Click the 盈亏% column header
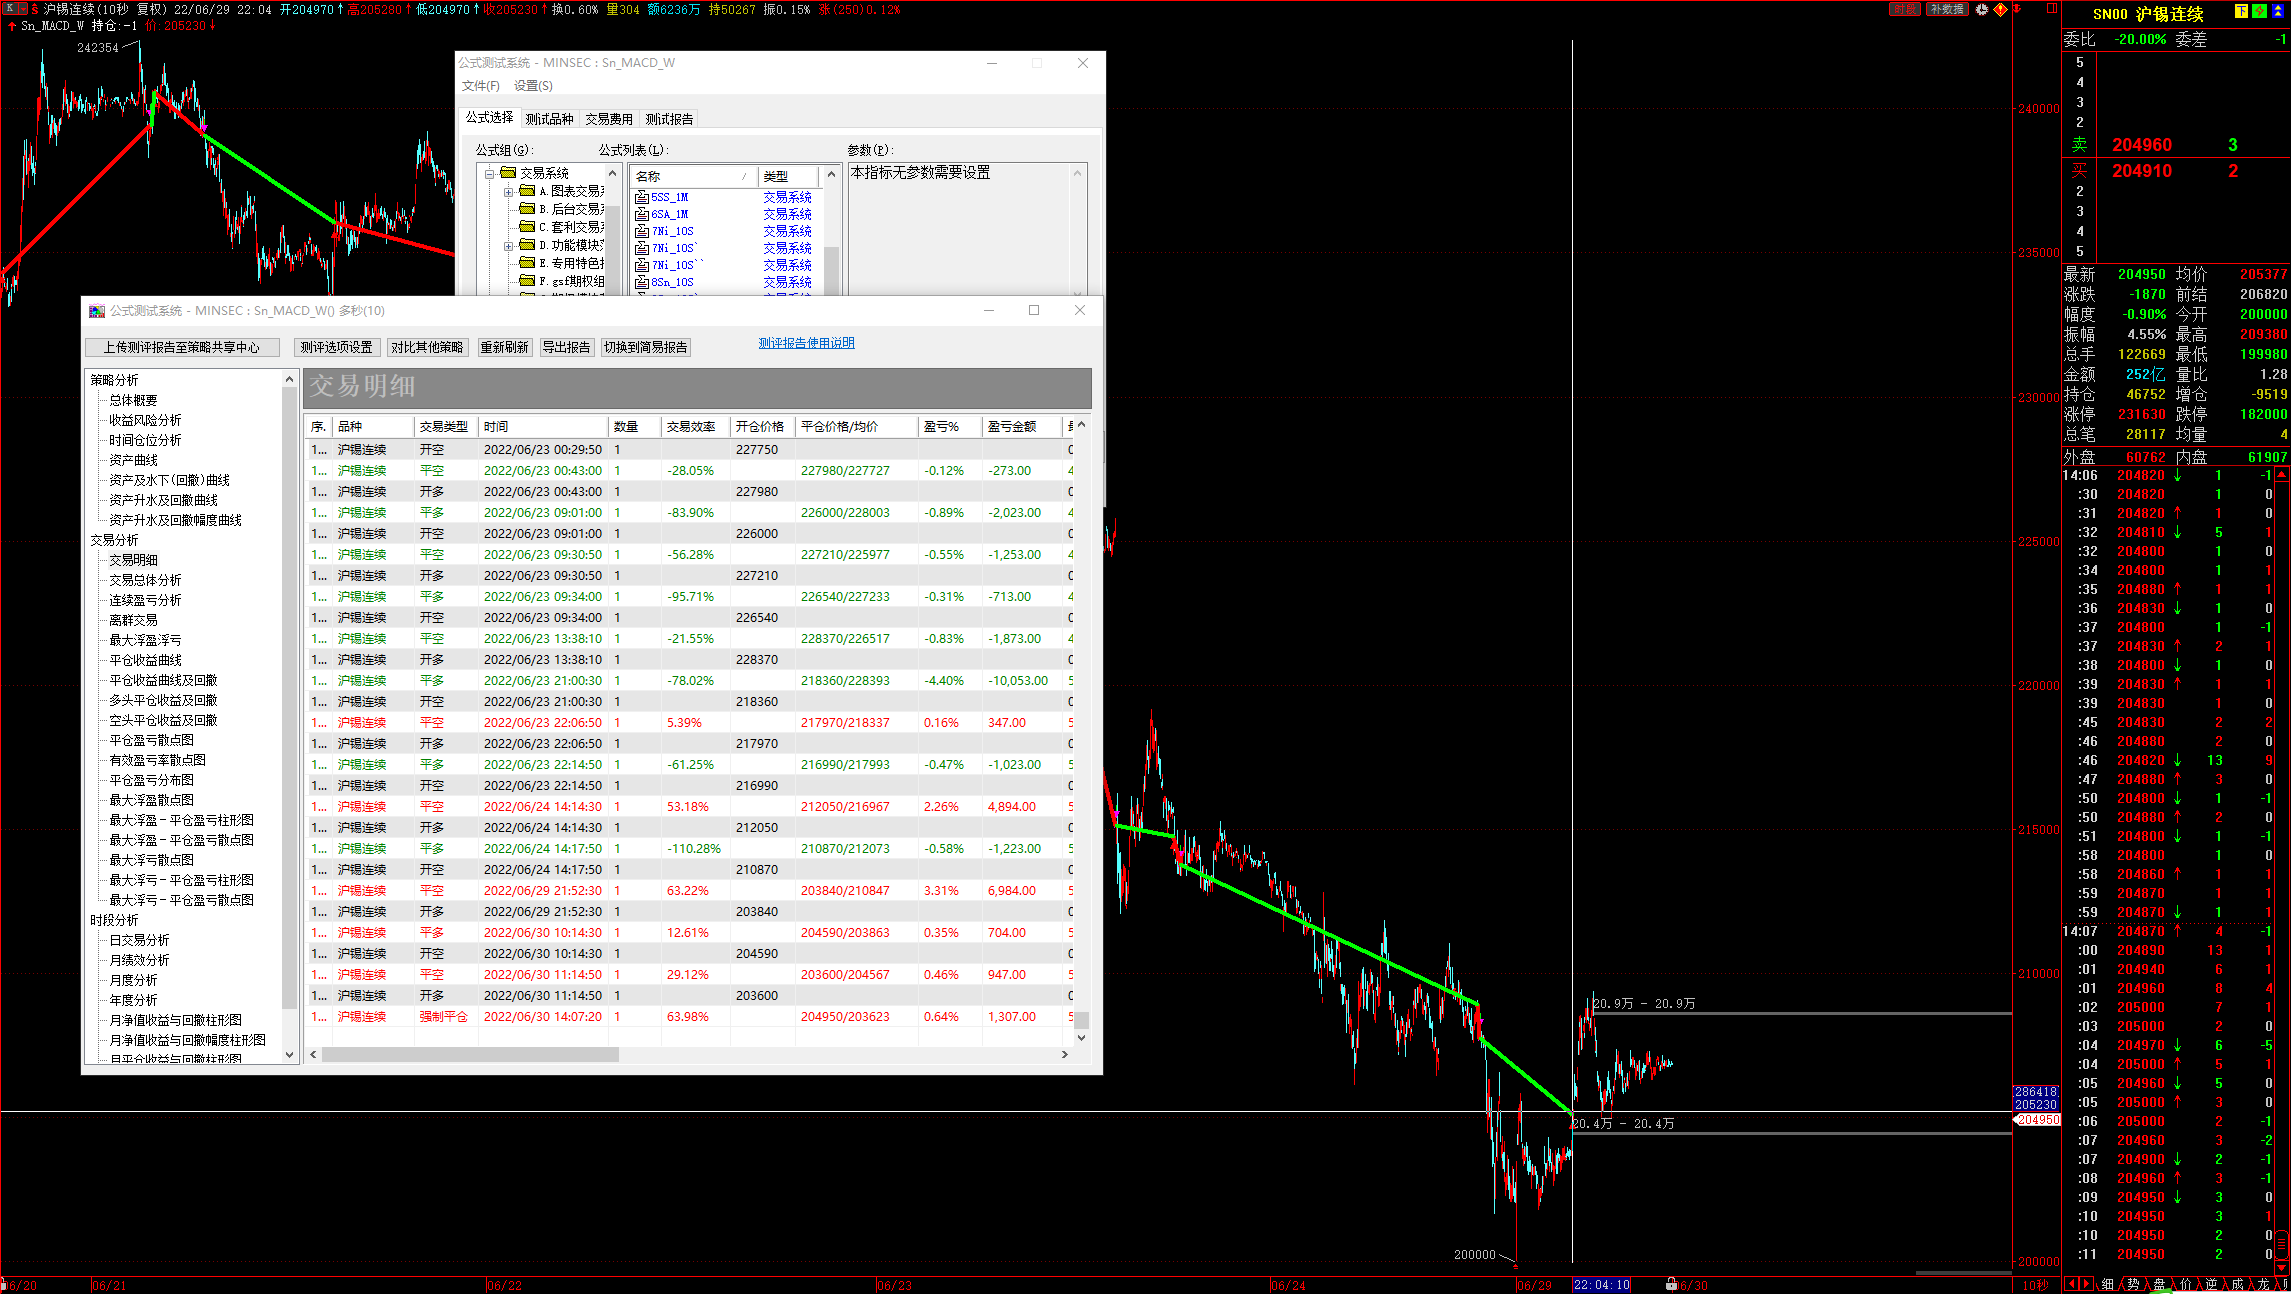This screenshot has height=1294, width=2291. [x=941, y=426]
